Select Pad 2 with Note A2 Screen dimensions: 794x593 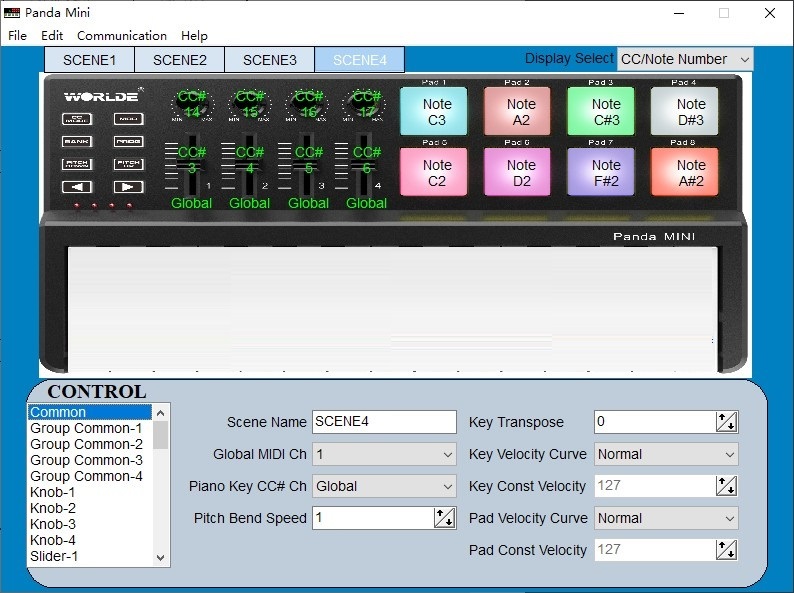517,111
